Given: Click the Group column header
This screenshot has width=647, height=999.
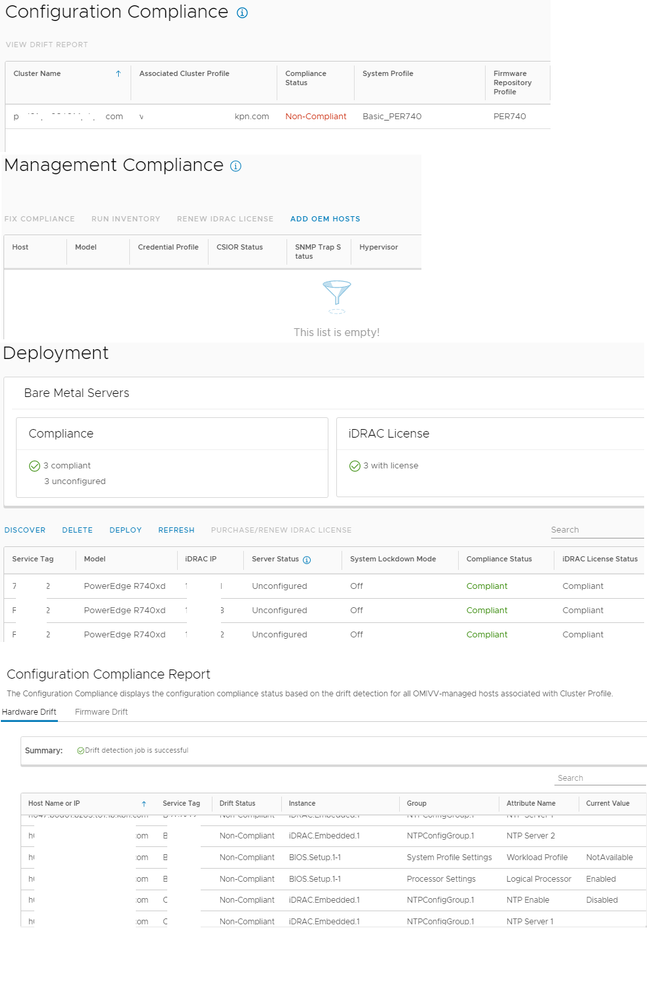Looking at the screenshot, I should (416, 804).
